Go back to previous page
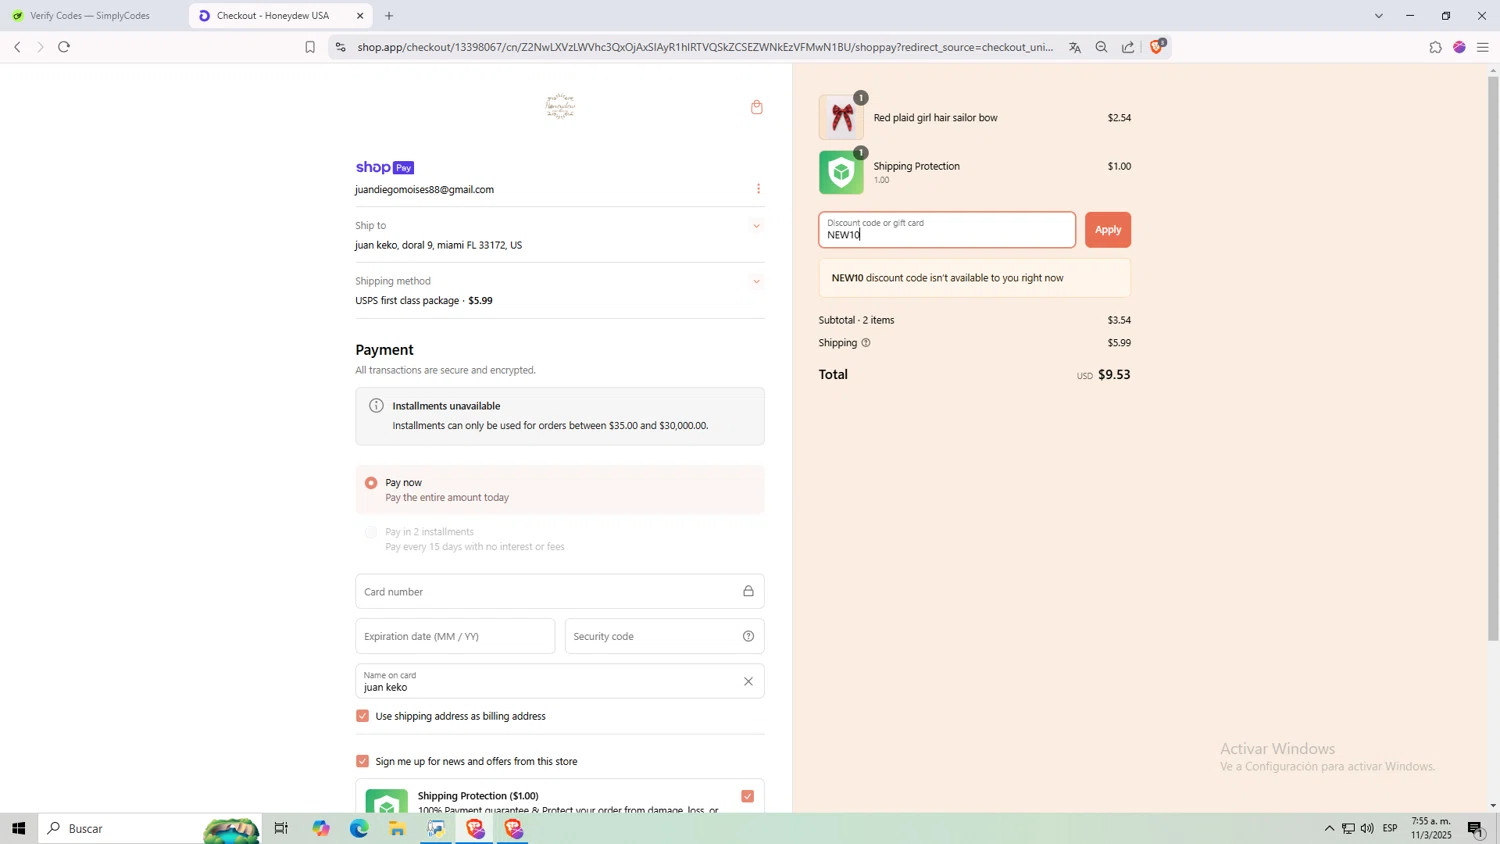The width and height of the screenshot is (1500, 844). pos(17,47)
